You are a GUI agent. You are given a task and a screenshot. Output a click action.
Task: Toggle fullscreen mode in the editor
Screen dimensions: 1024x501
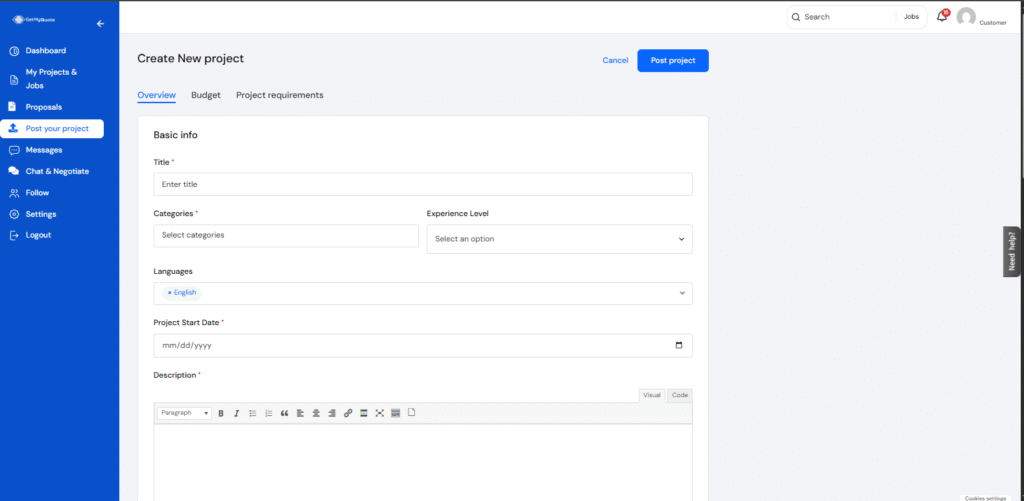[380, 413]
